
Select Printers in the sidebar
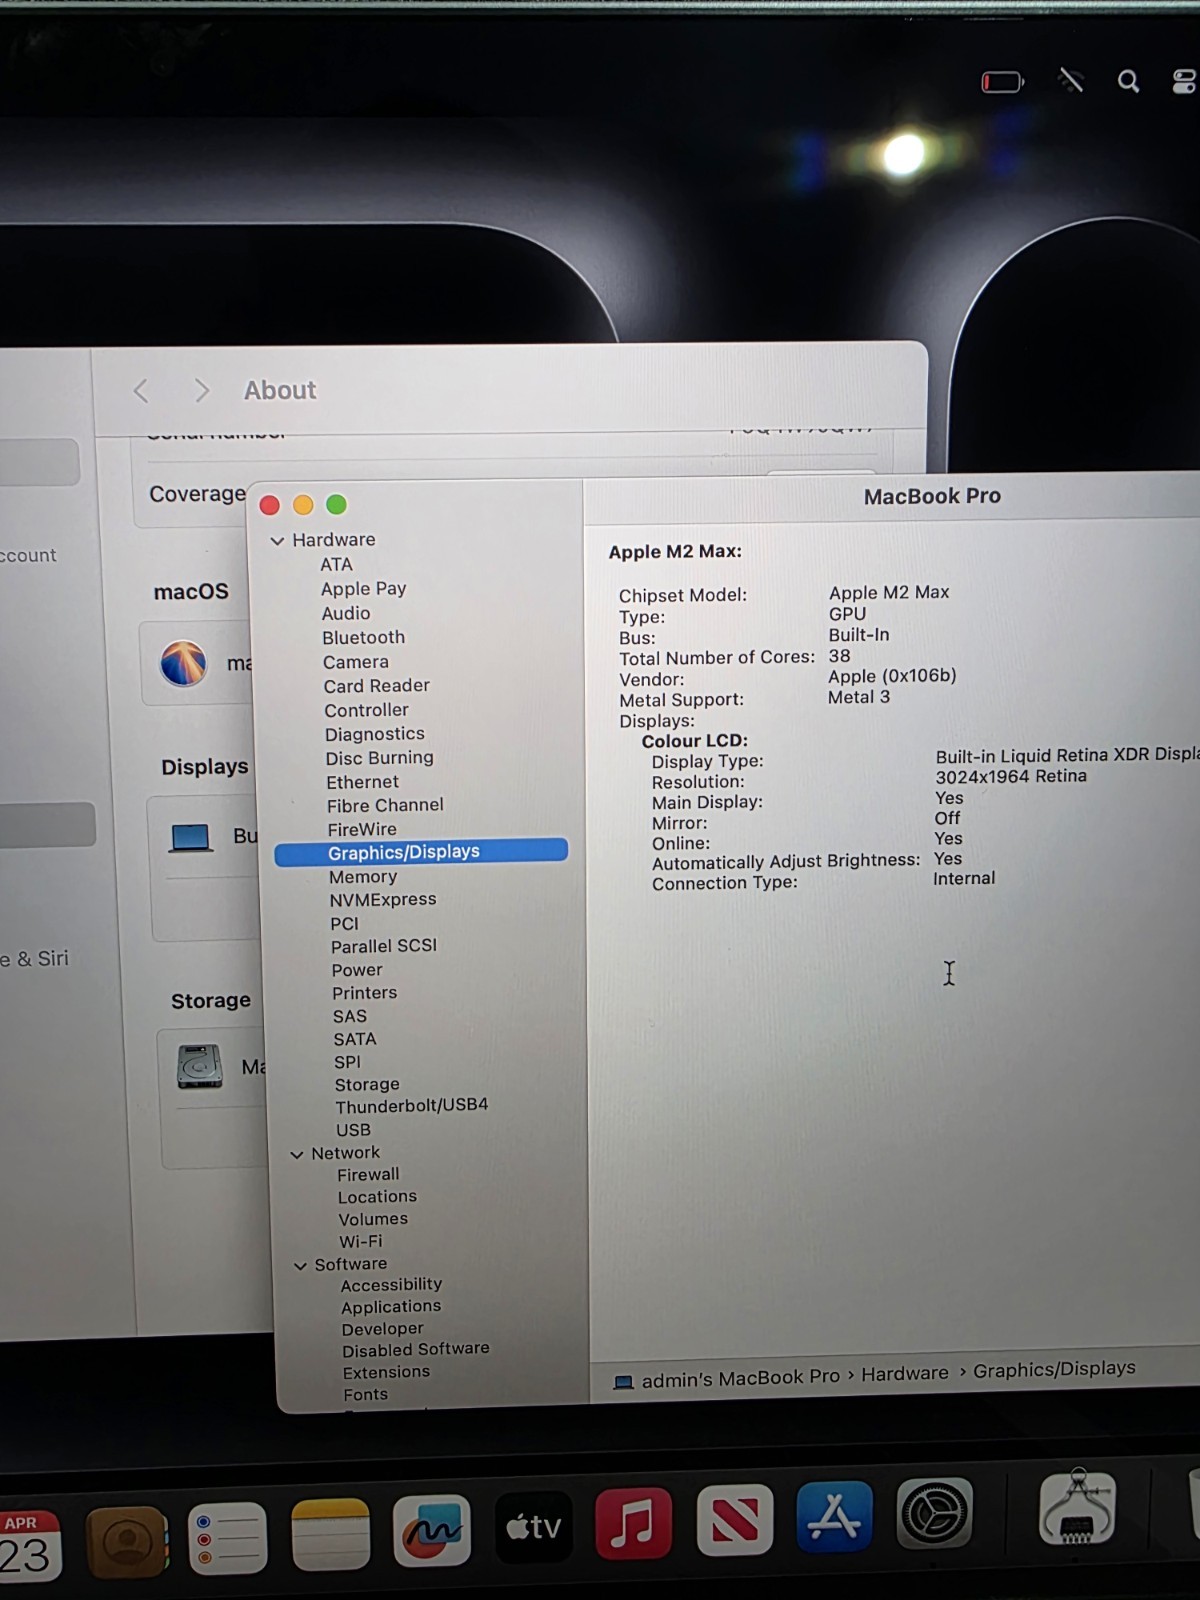click(364, 993)
